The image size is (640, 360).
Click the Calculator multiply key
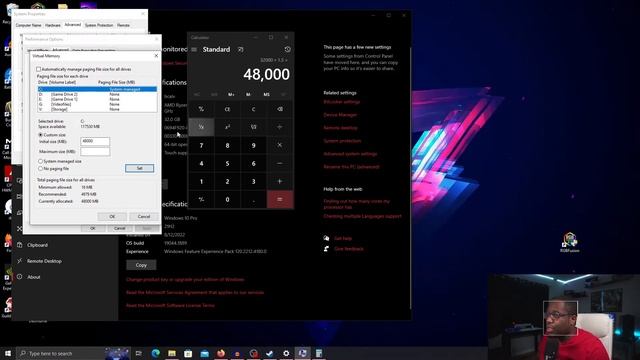(280, 145)
